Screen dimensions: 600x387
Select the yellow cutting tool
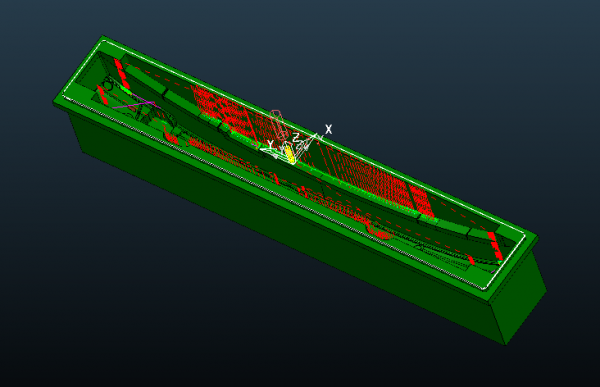pos(290,154)
